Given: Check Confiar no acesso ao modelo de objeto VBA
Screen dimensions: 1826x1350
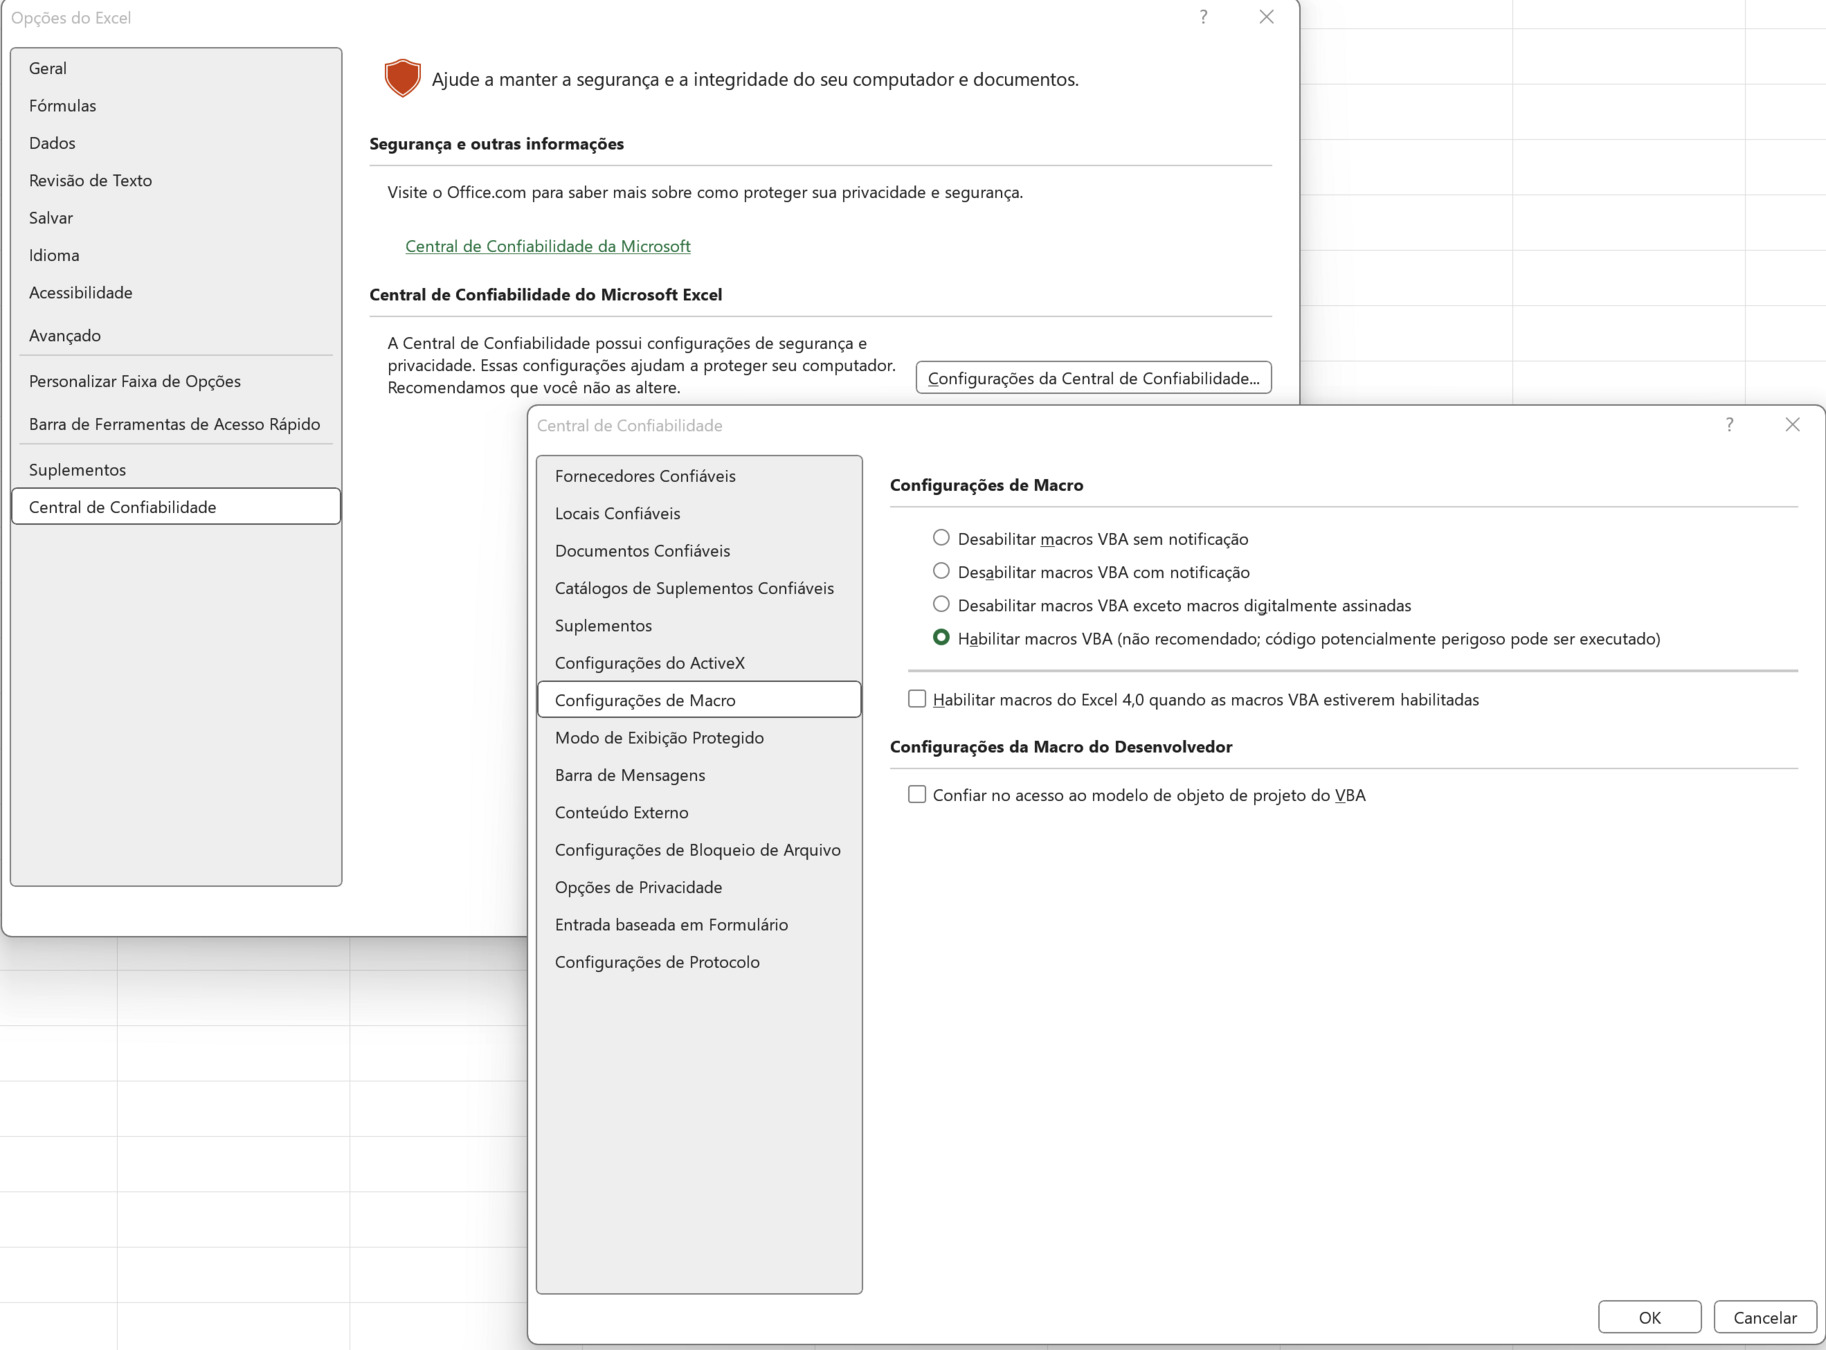Looking at the screenshot, I should [917, 794].
